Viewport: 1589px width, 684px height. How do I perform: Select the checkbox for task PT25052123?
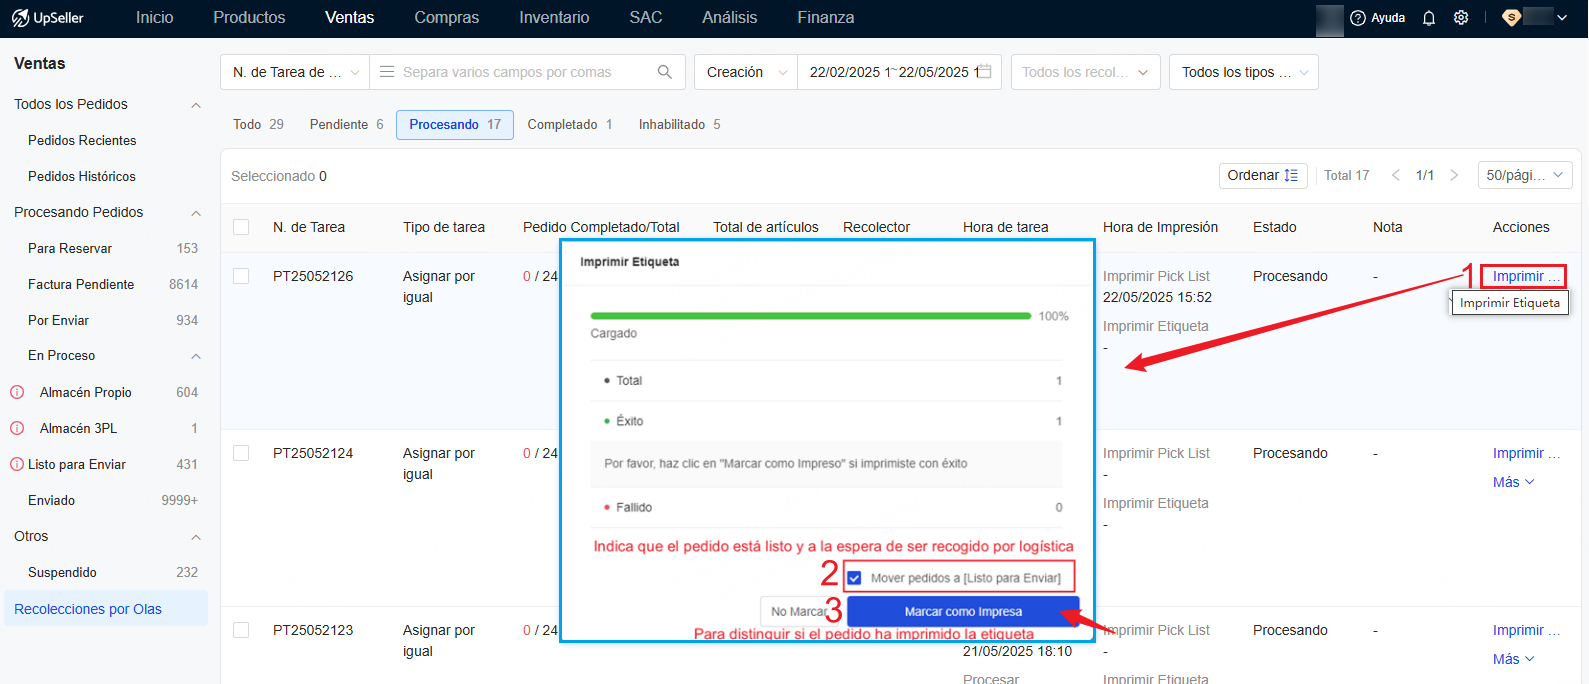(241, 630)
